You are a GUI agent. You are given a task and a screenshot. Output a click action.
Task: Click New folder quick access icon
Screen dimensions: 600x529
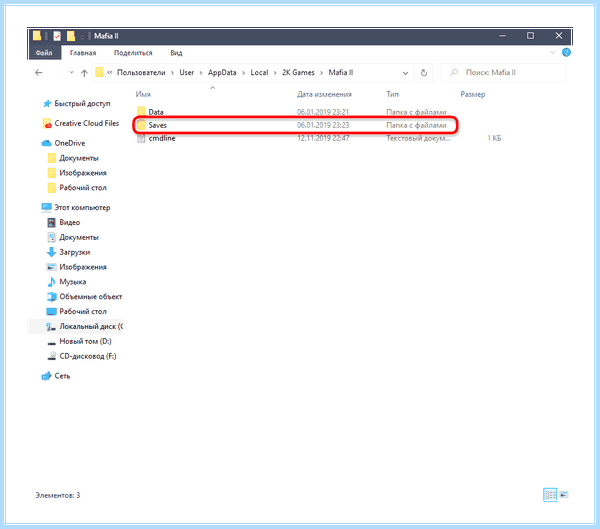coord(71,36)
